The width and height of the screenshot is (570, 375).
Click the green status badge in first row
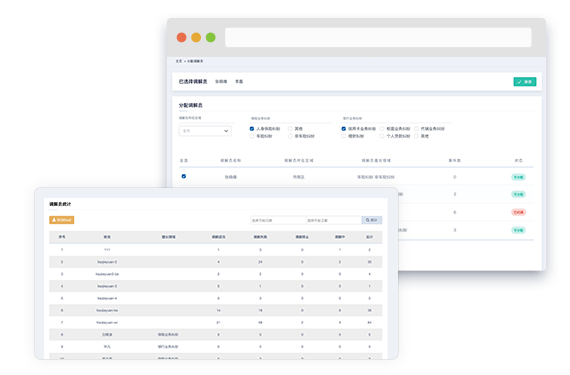pos(518,177)
